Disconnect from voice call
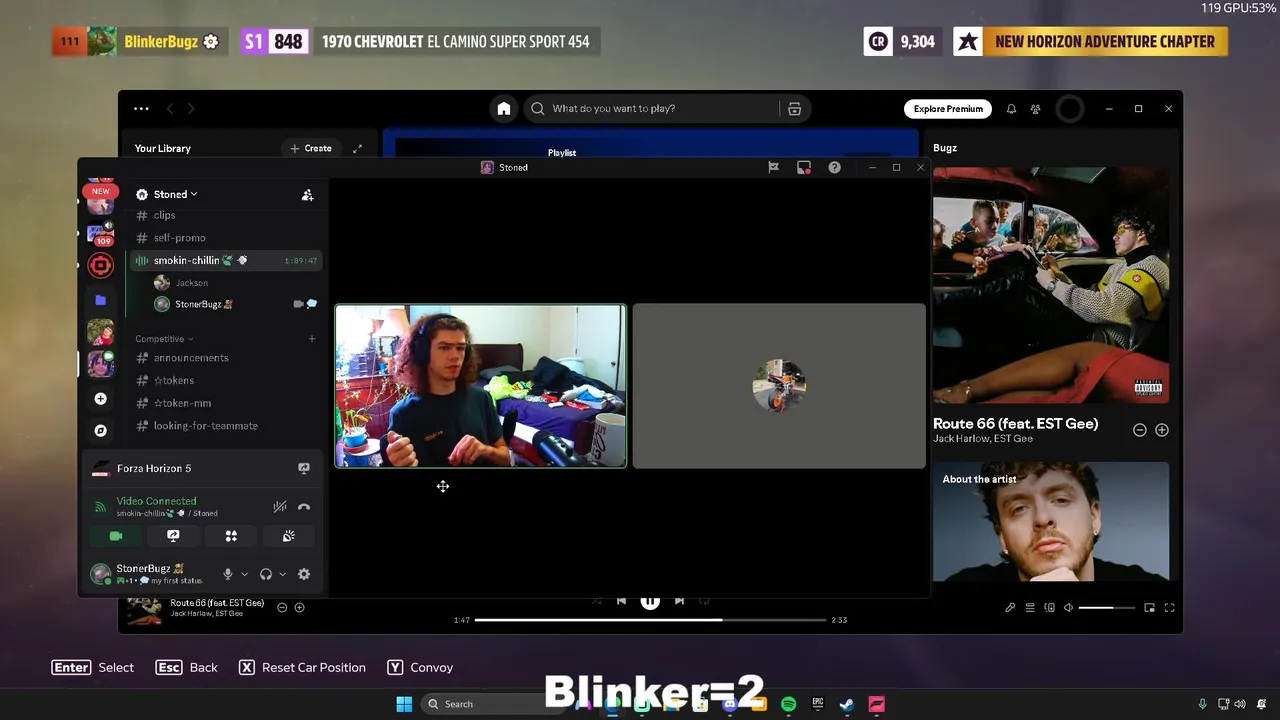This screenshot has height=720, width=1280. click(304, 507)
